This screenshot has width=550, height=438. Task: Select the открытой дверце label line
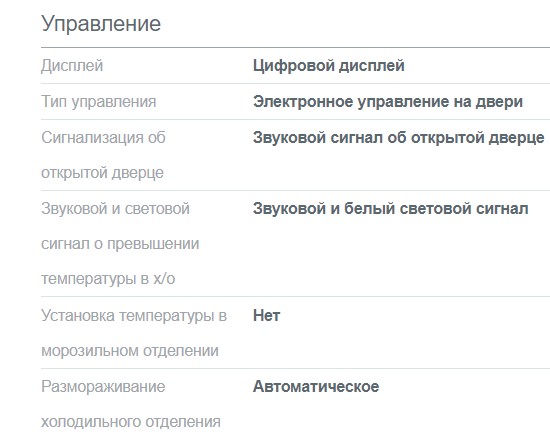coord(102,173)
